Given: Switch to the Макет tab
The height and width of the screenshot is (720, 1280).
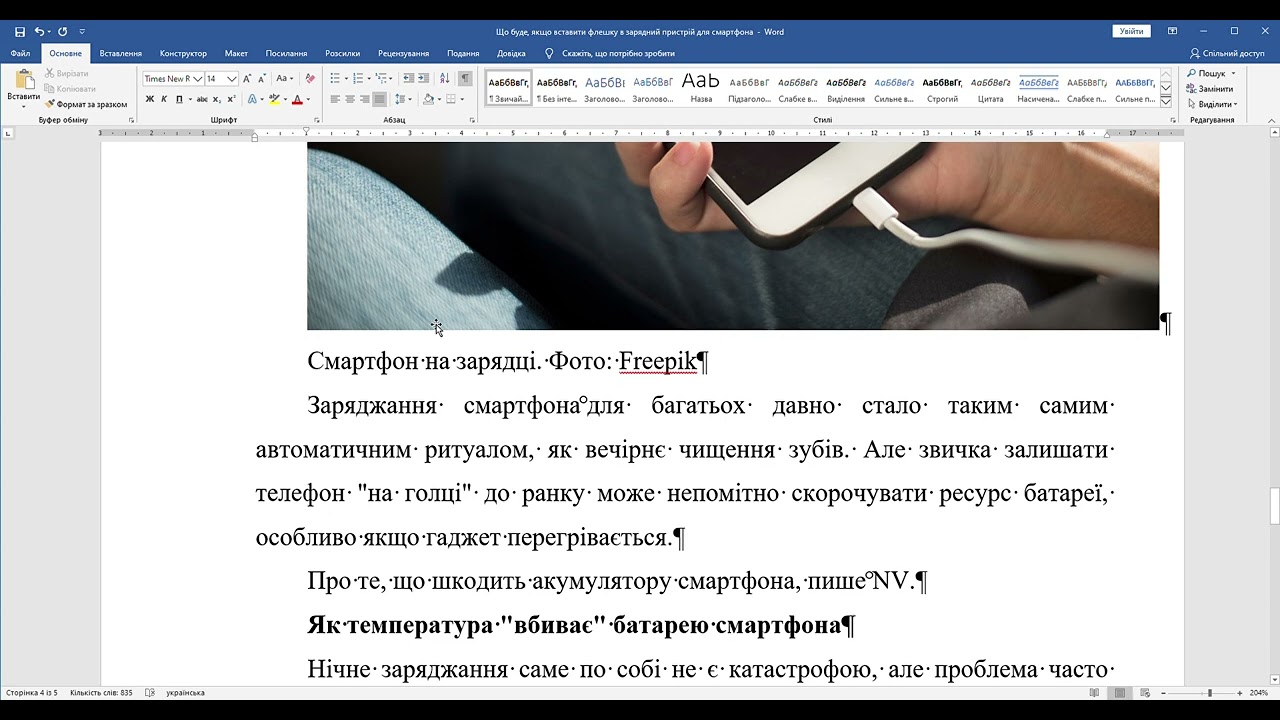Looking at the screenshot, I should click(236, 53).
